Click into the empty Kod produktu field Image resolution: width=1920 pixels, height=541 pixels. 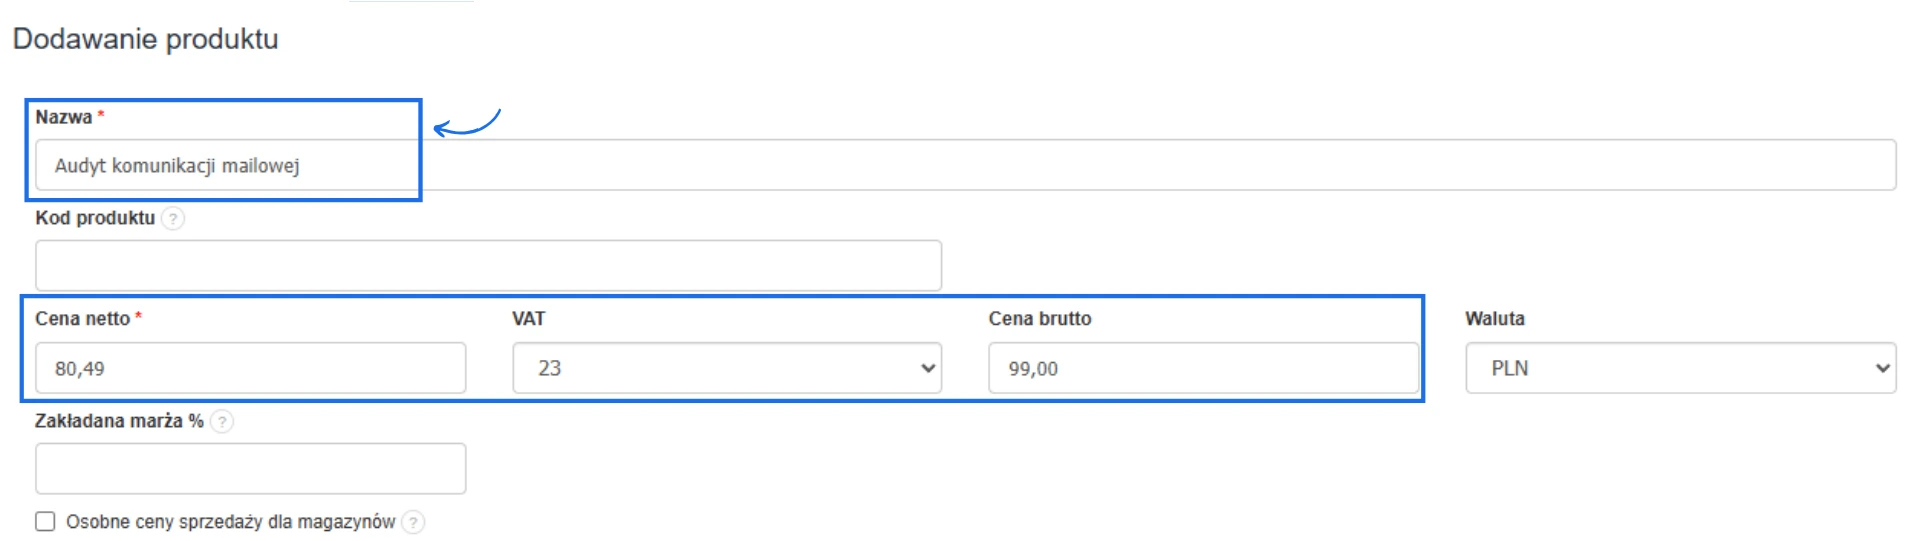tap(488, 266)
